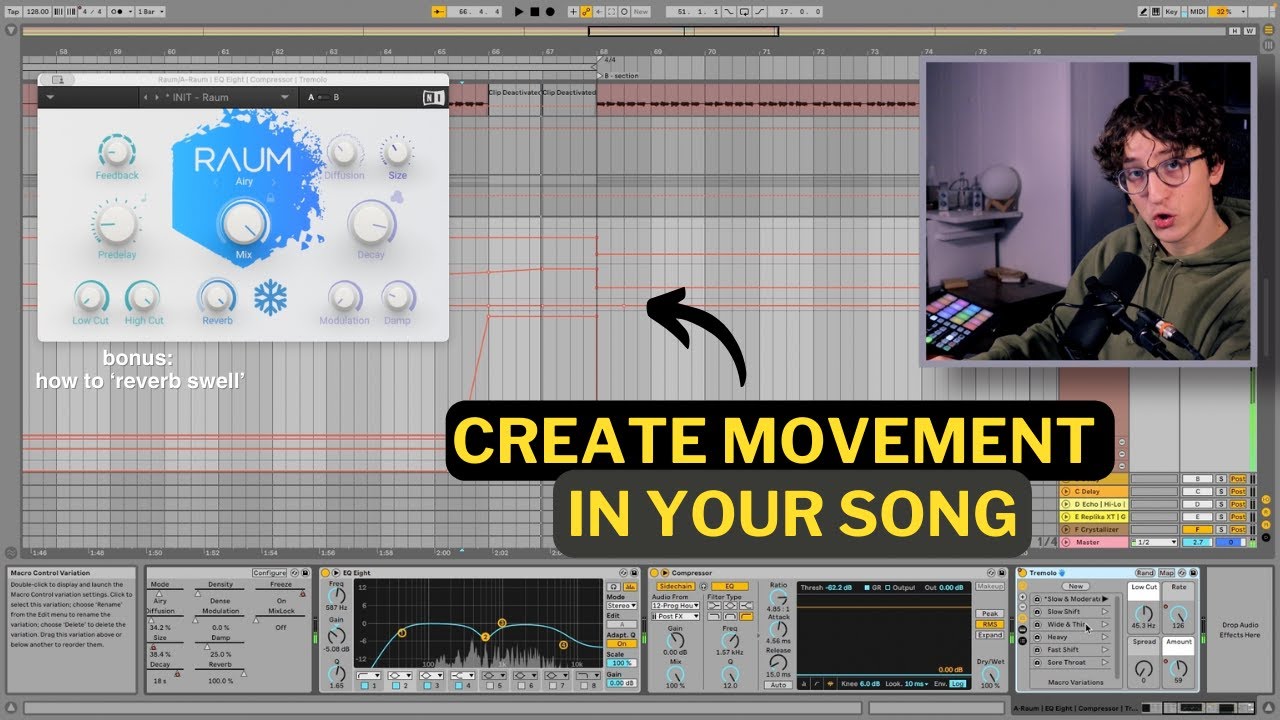Toggle the GR checkbox in Compressor display
The image size is (1280, 720).
(x=867, y=588)
